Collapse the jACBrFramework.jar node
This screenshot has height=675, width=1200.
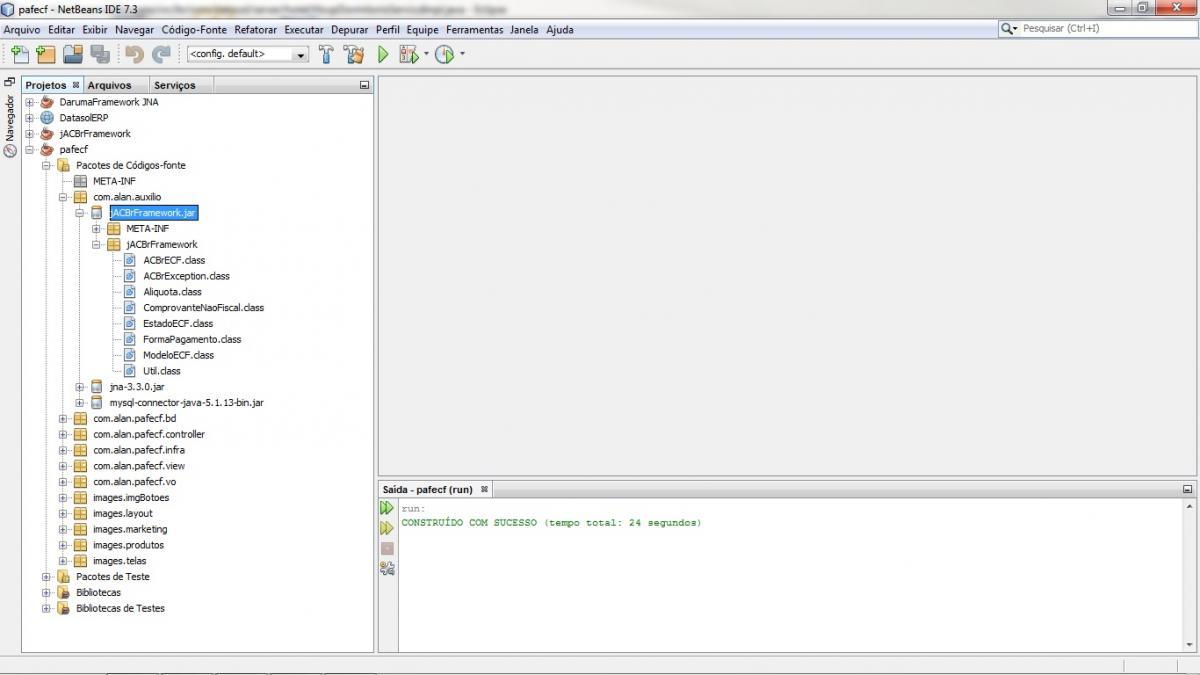coord(80,213)
